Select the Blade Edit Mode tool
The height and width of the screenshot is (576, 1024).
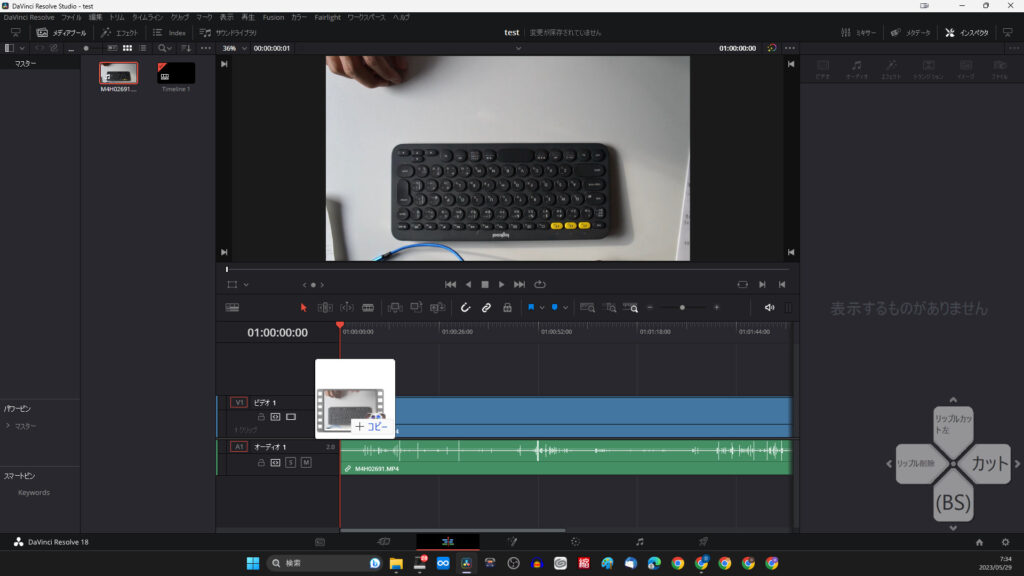(x=368, y=308)
